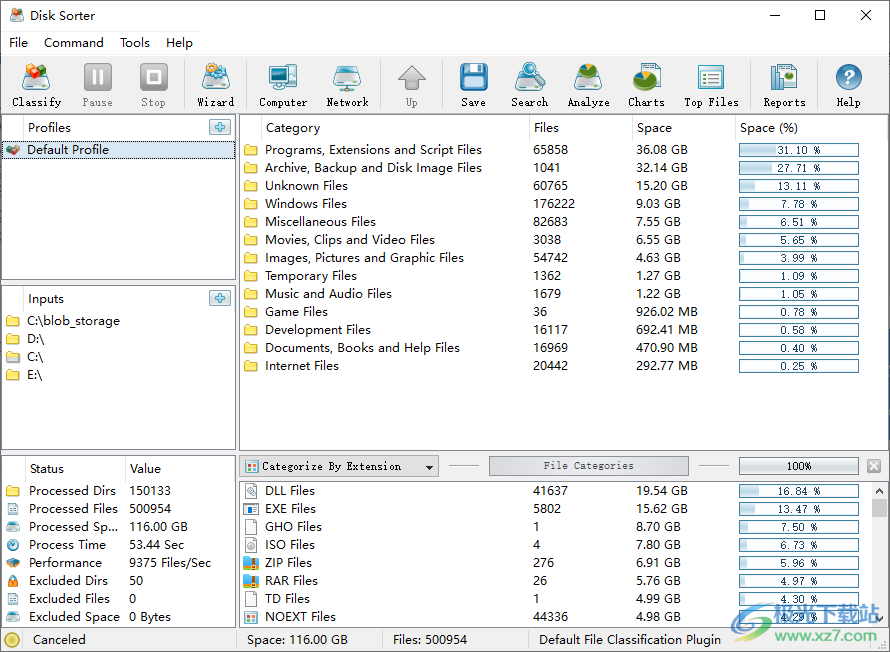This screenshot has height=652, width=890.
Task: Sort by the Category column header
Action: tap(395, 128)
